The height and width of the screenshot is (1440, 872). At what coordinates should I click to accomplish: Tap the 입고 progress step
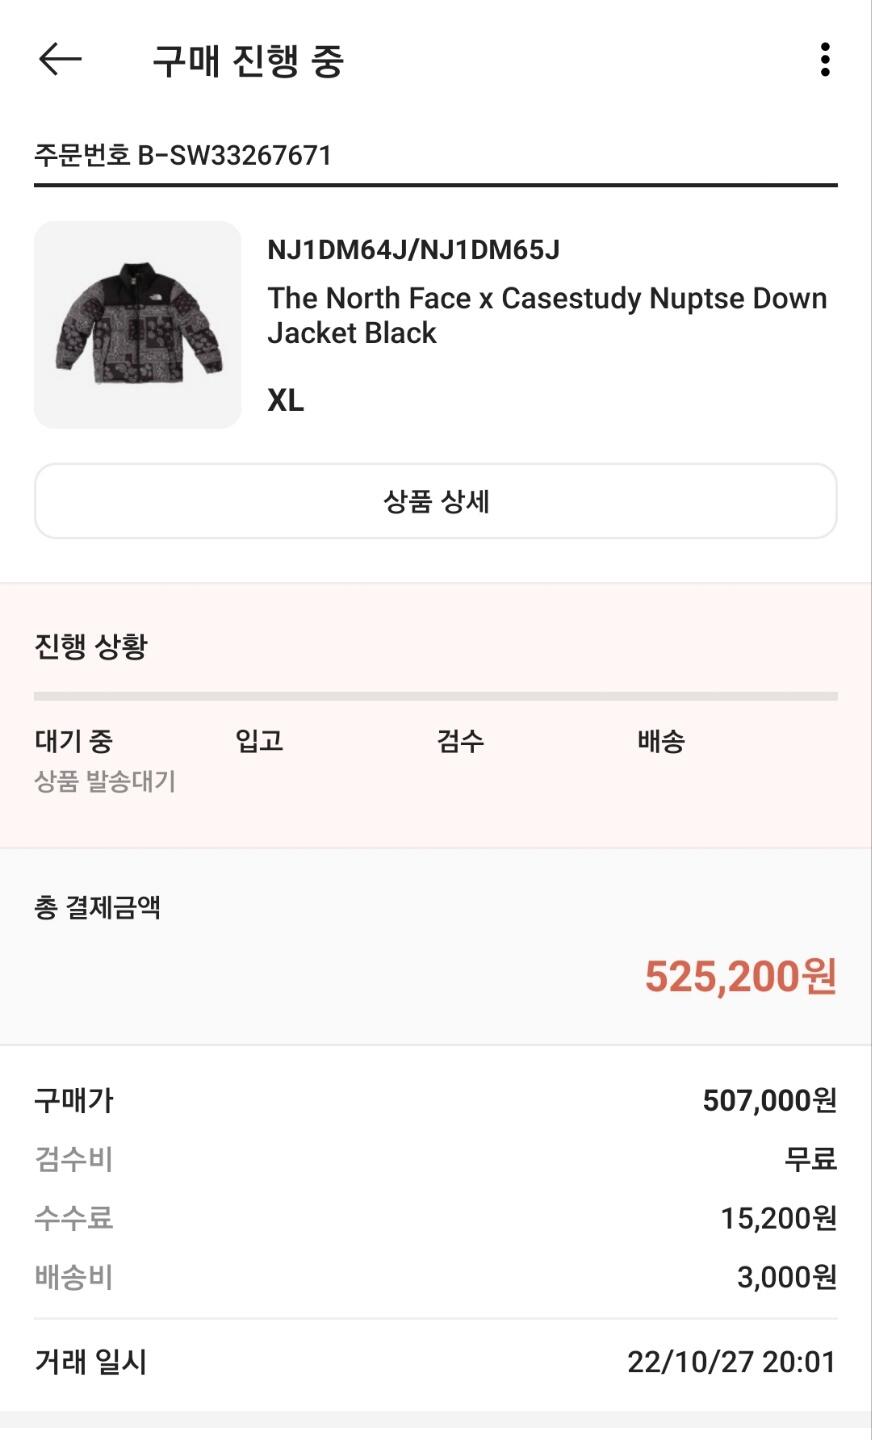(x=259, y=741)
